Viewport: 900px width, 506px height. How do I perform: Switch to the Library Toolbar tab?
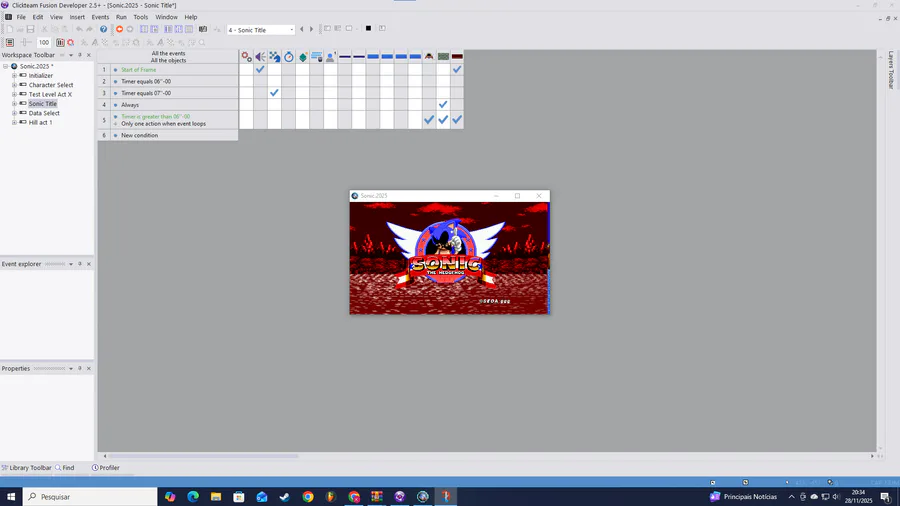pos(26,468)
